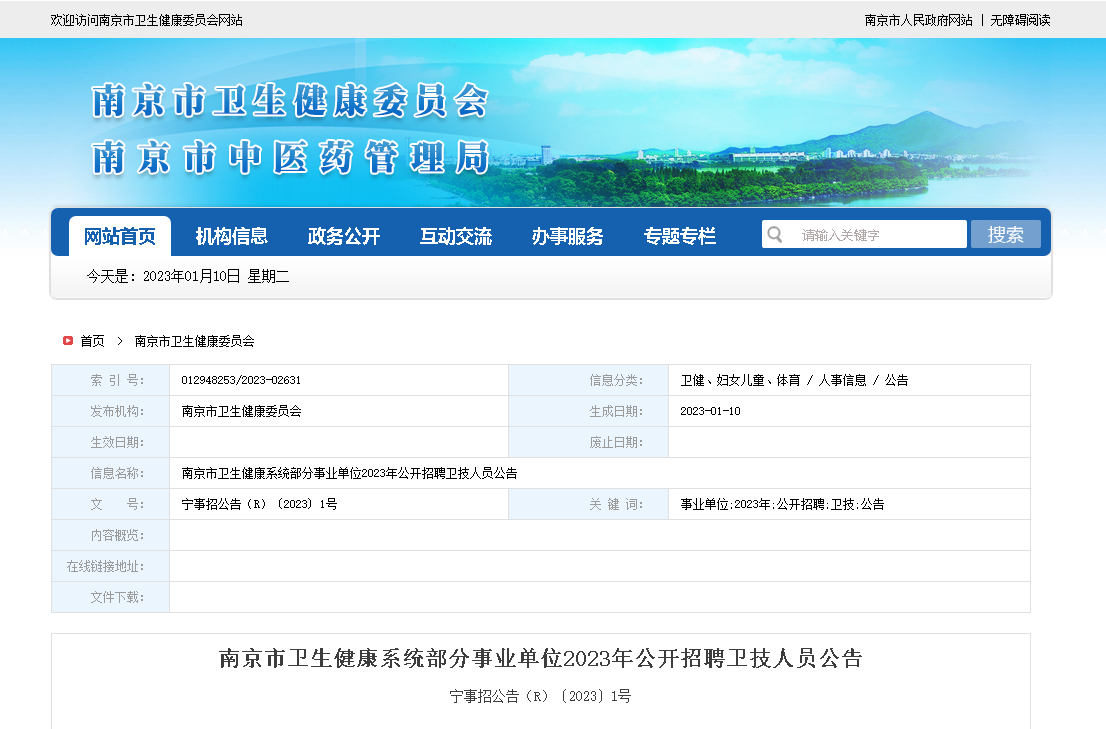Image resolution: width=1106 pixels, height=729 pixels.
Task: Click the 信息名称 announcement title cell
Action: click(349, 473)
